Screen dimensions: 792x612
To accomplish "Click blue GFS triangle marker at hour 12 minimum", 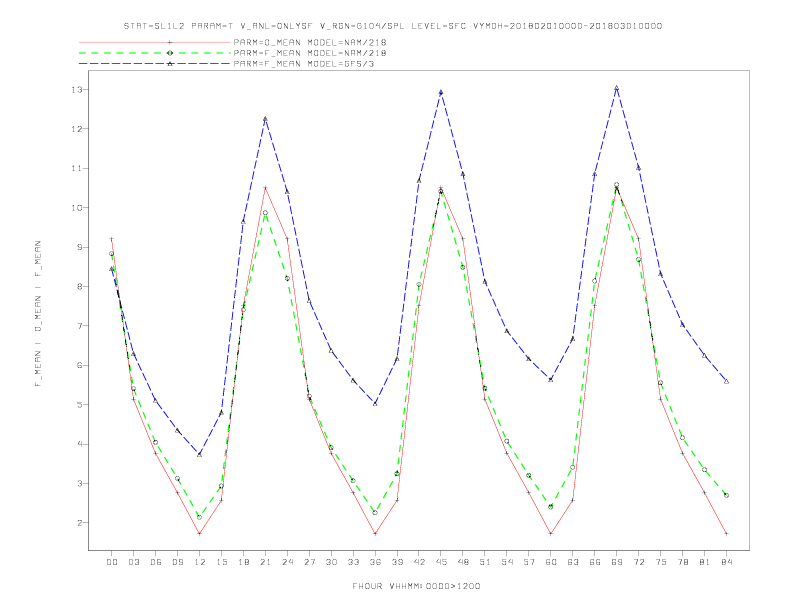I will 200,454.
